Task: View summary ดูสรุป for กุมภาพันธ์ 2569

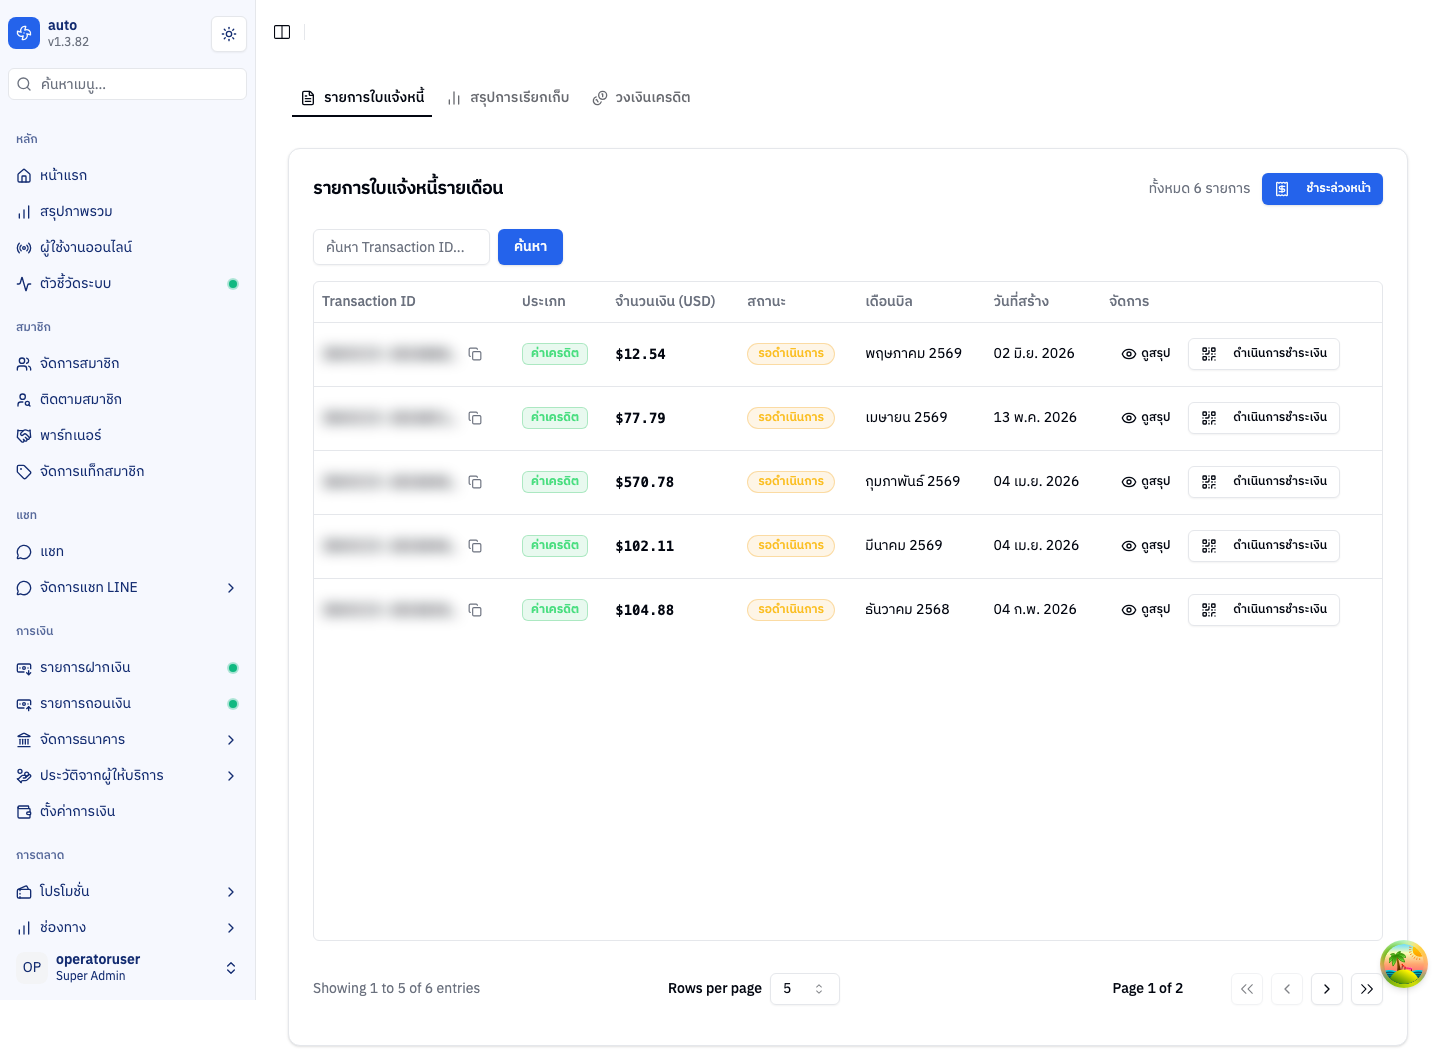Action: point(1145,482)
